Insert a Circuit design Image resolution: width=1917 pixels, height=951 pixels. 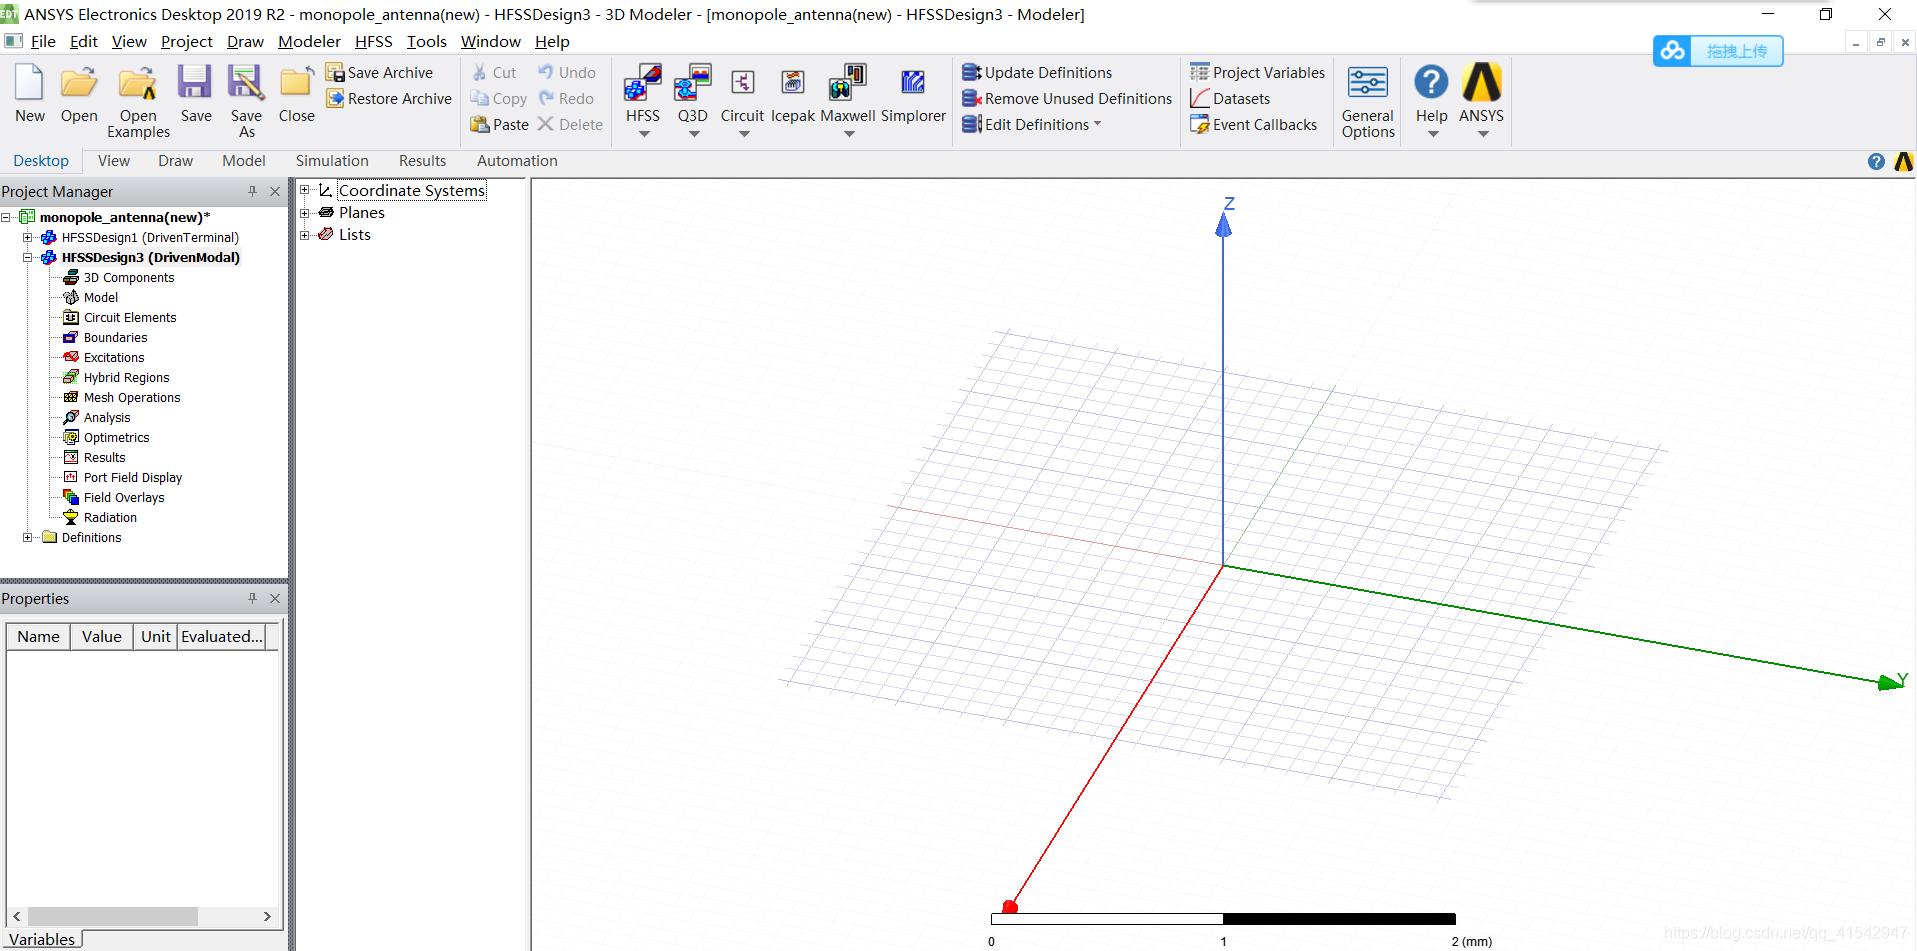click(x=742, y=83)
